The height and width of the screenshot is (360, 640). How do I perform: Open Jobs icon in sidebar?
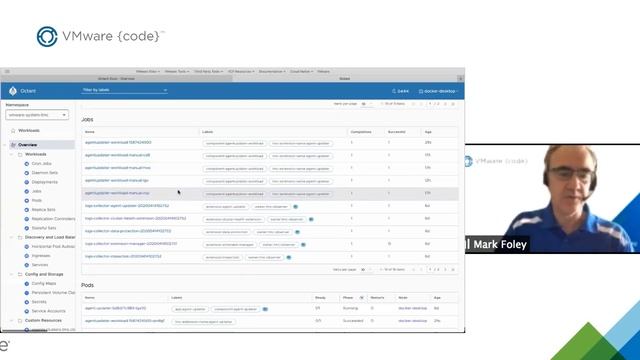click(x=27, y=191)
